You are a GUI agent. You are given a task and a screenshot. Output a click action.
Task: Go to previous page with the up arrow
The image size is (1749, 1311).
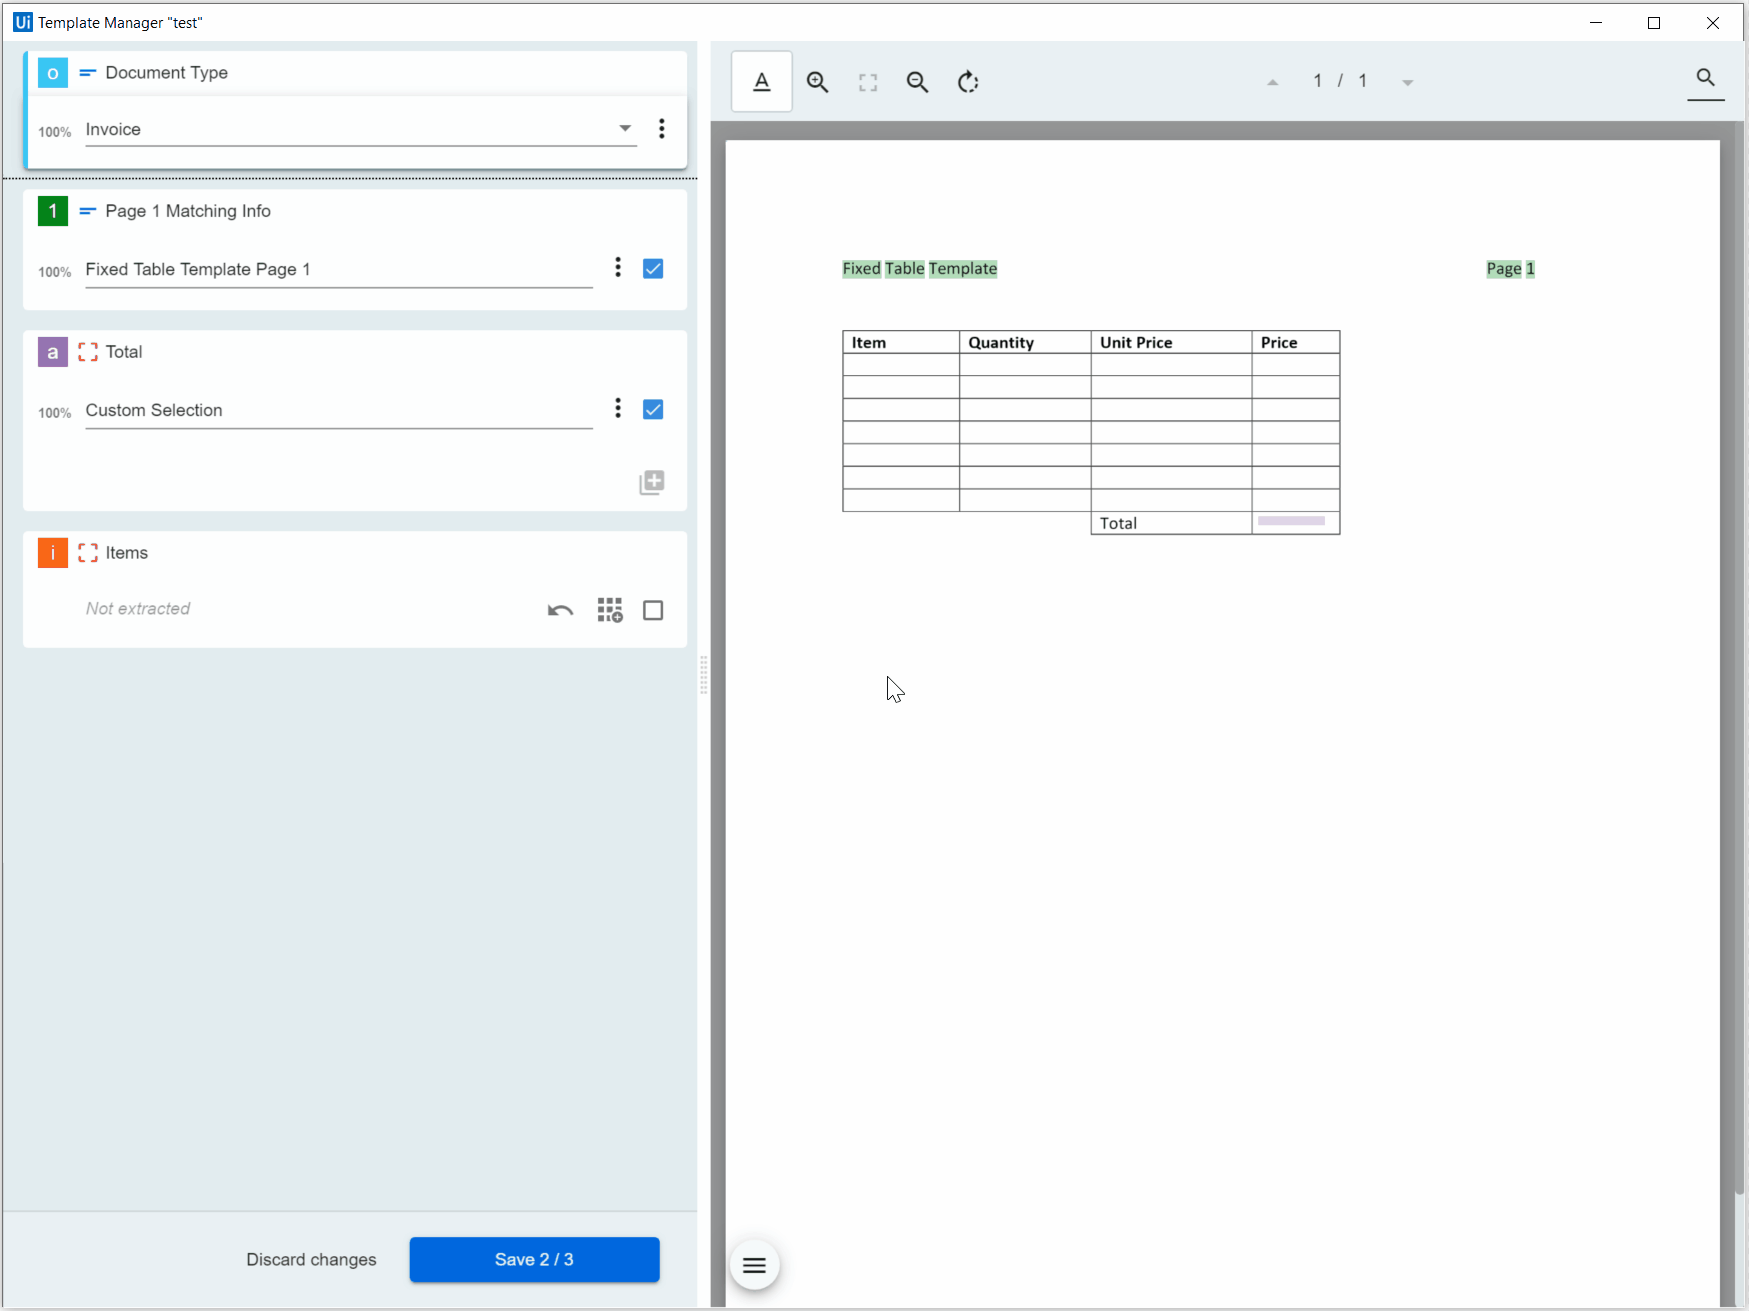1272,82
